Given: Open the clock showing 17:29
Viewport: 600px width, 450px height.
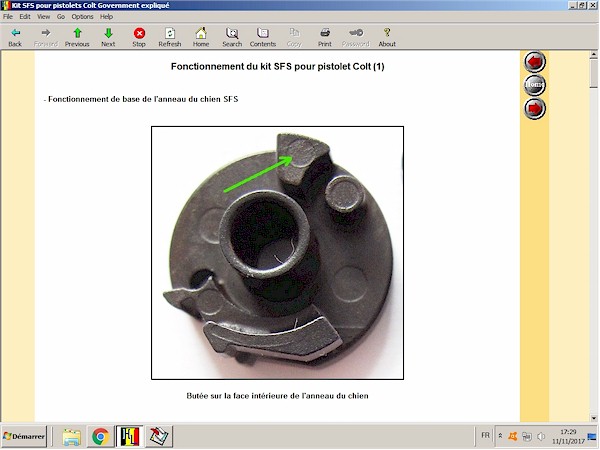Looking at the screenshot, I should 568,436.
